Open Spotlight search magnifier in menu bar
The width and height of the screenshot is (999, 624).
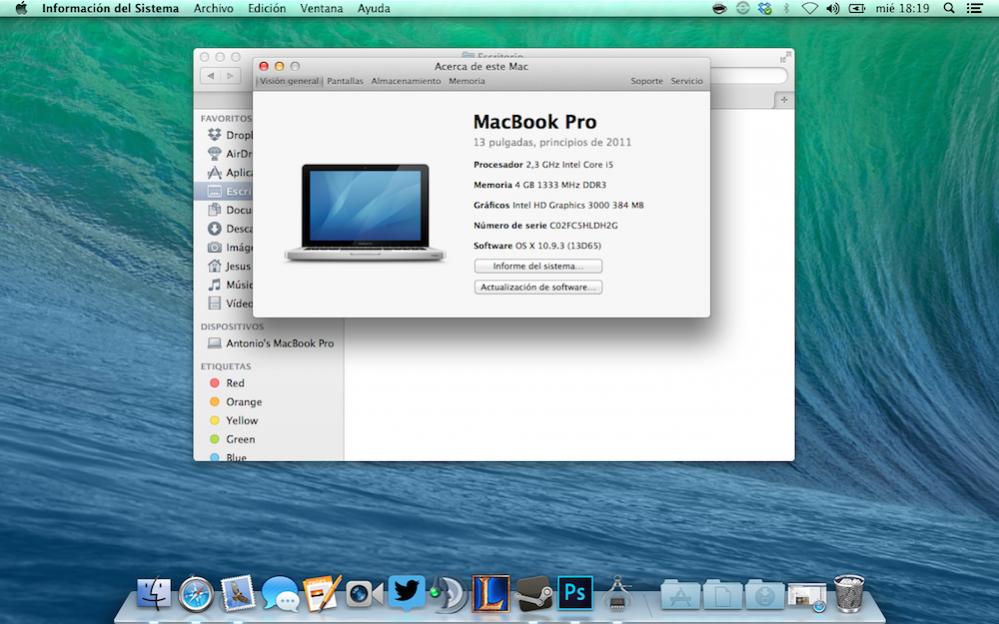click(948, 8)
